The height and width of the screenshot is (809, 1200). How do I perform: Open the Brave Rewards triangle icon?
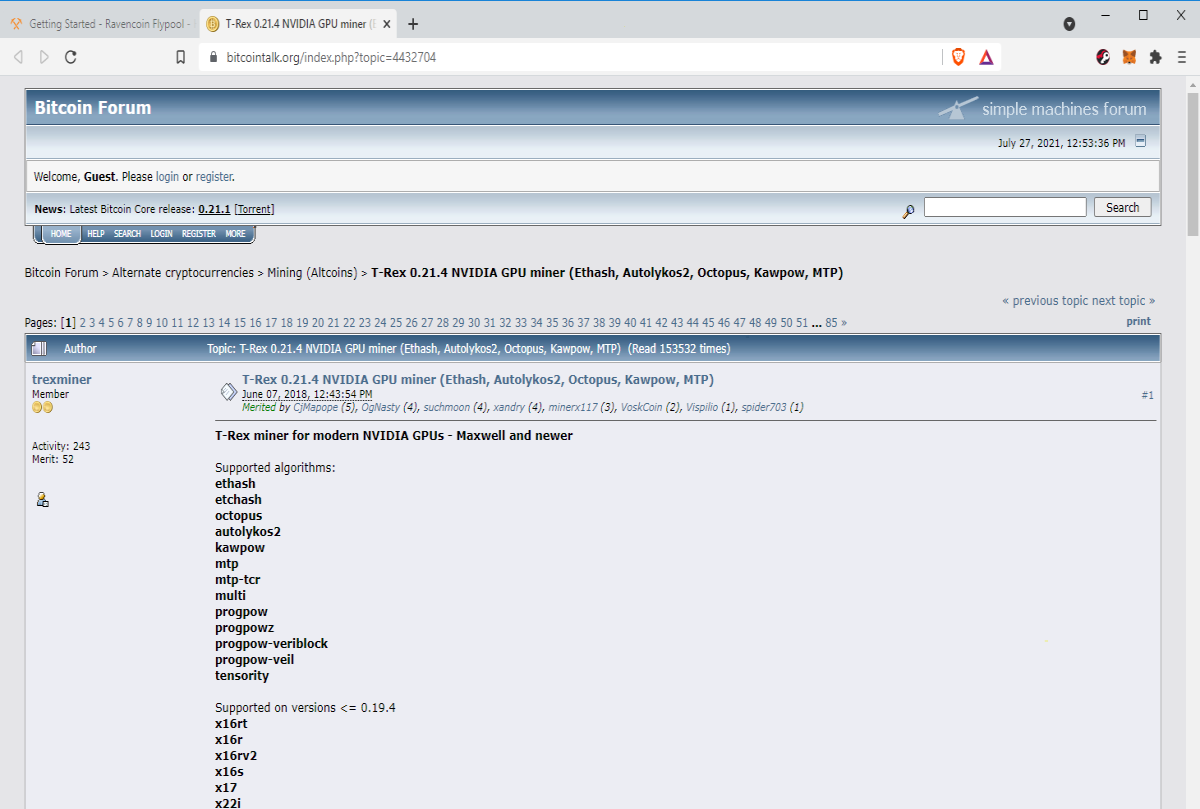point(986,57)
